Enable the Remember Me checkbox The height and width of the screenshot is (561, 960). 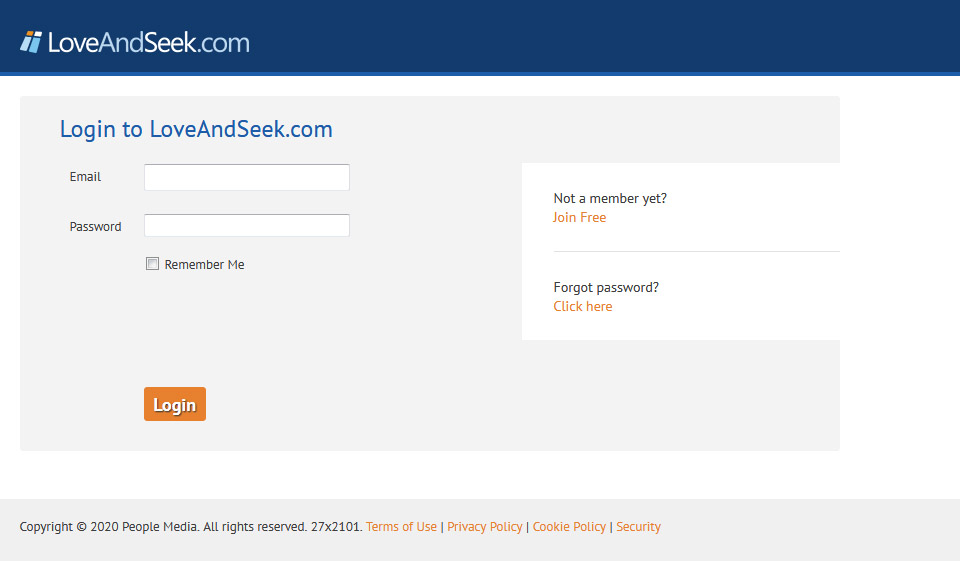click(x=153, y=264)
